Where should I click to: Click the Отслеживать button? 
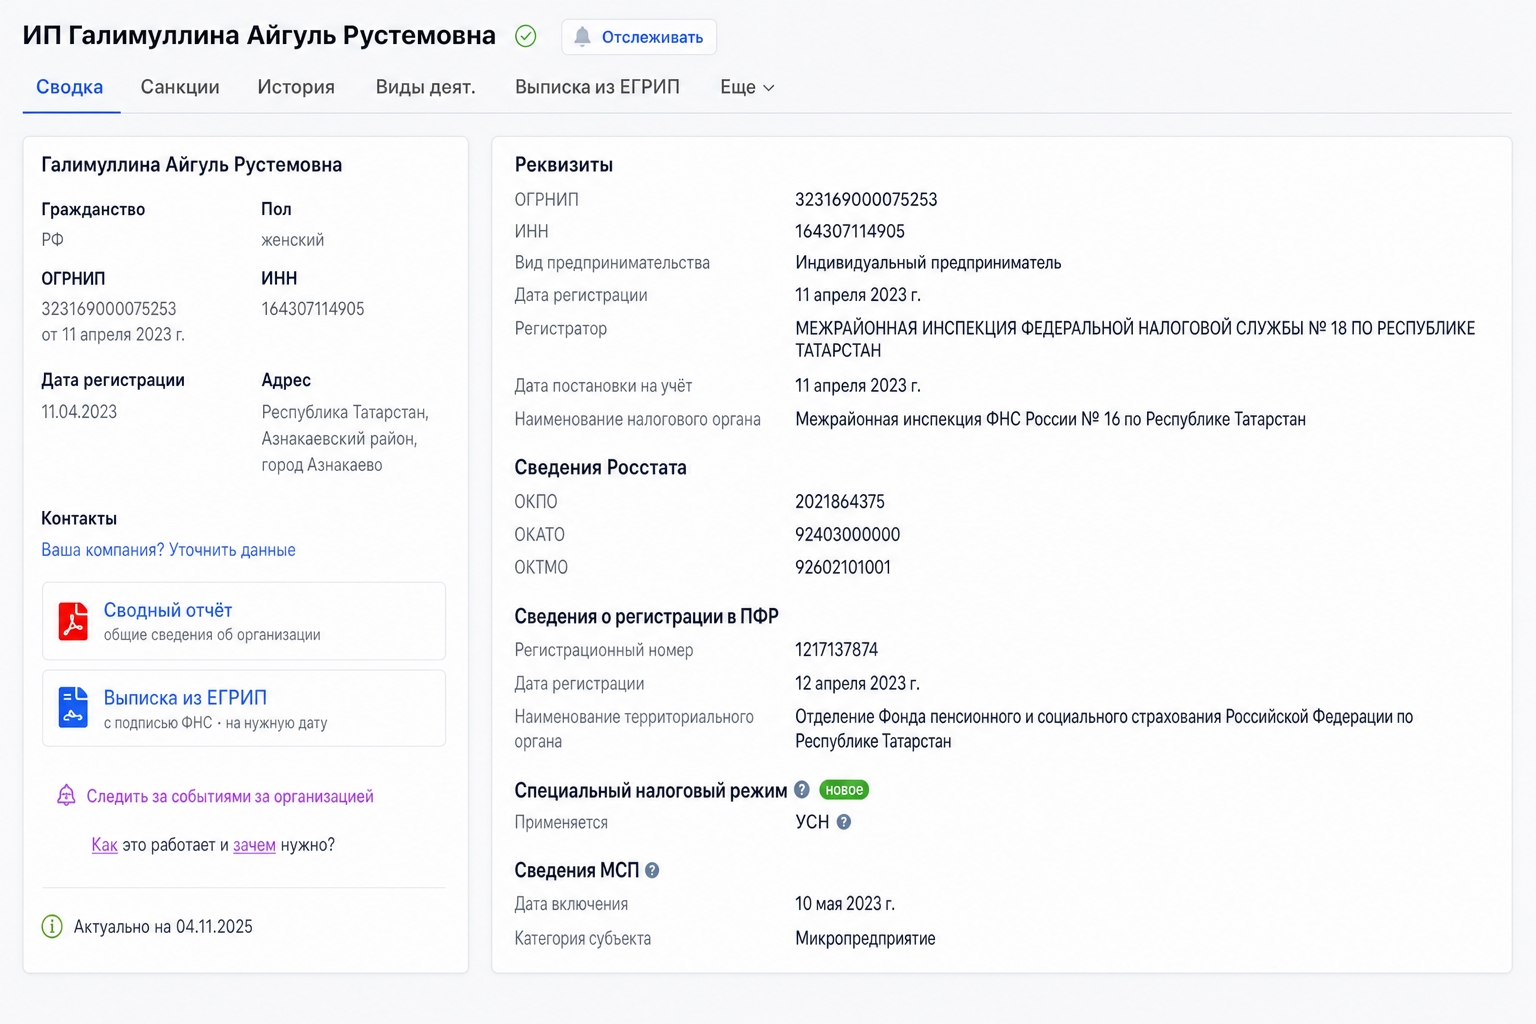pos(639,37)
